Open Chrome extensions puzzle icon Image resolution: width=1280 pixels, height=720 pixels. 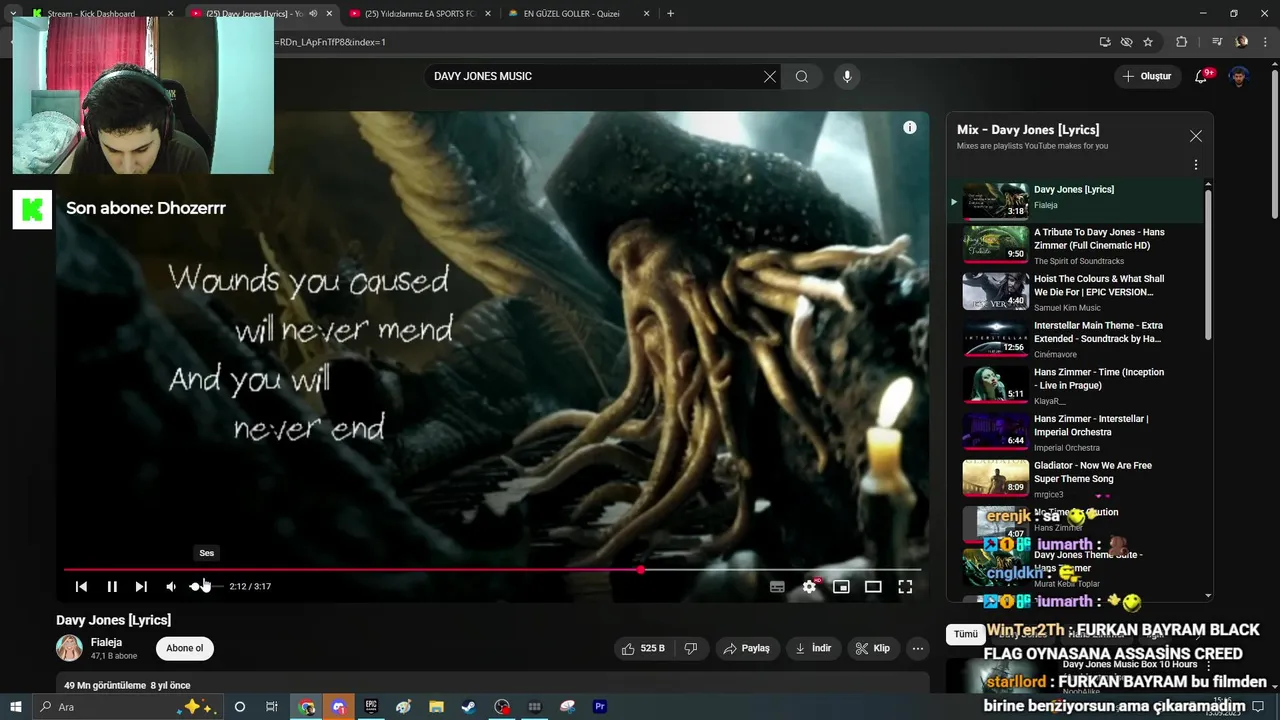point(1181,42)
